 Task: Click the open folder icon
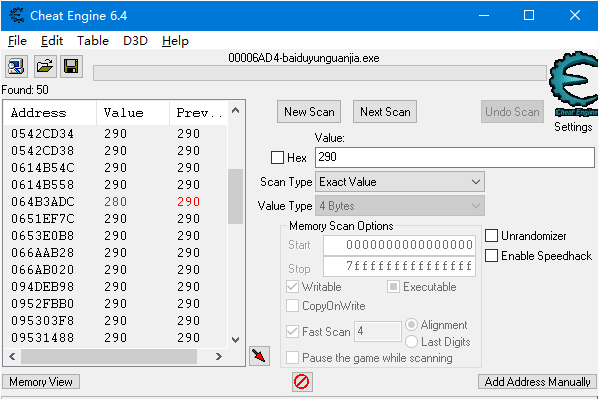(x=45, y=66)
